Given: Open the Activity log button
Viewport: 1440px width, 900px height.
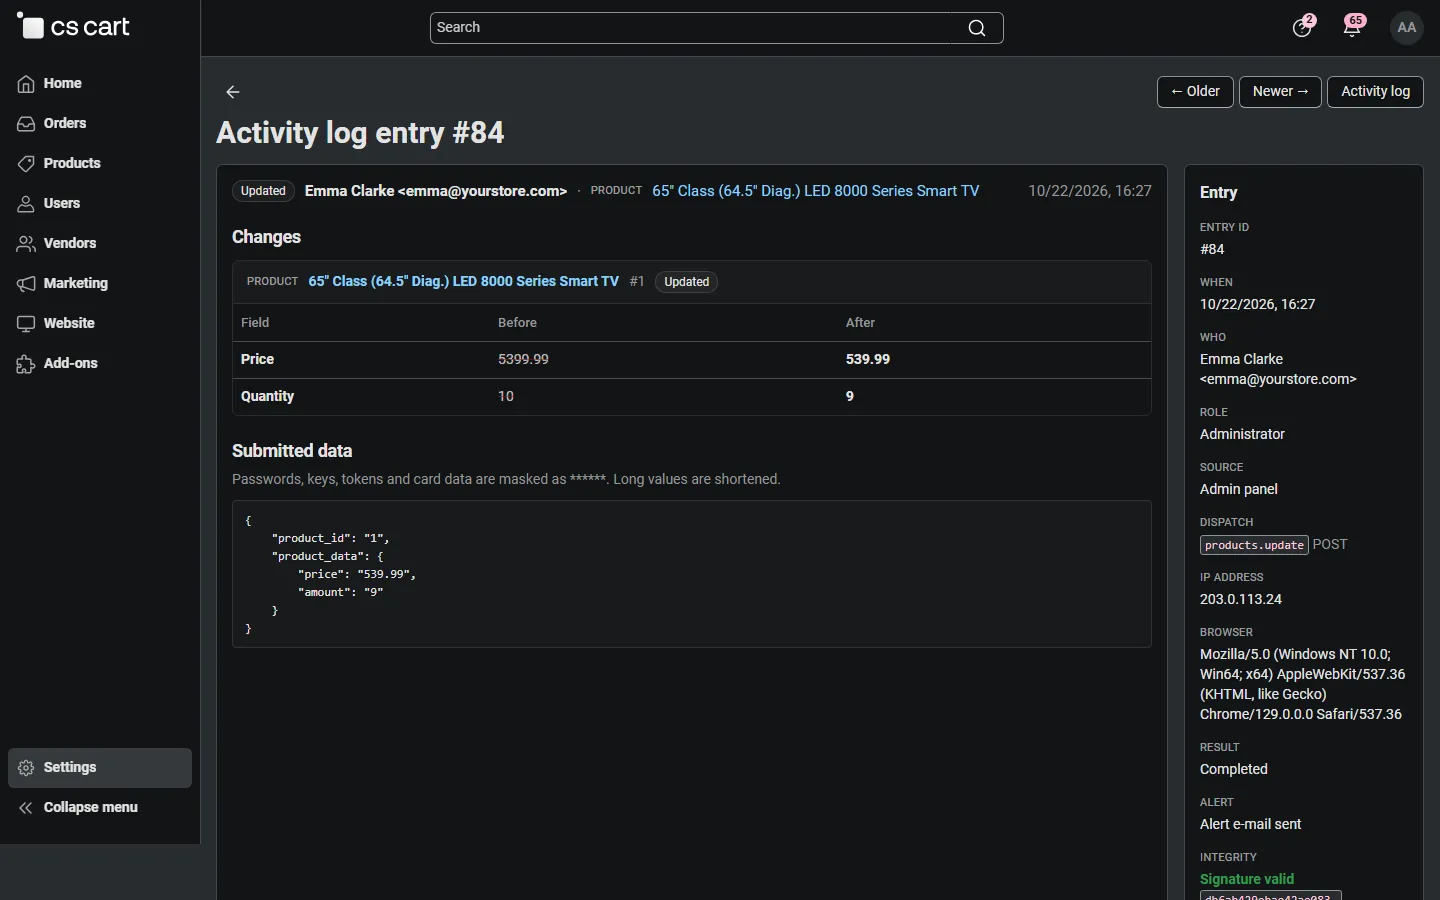Looking at the screenshot, I should click(x=1375, y=92).
